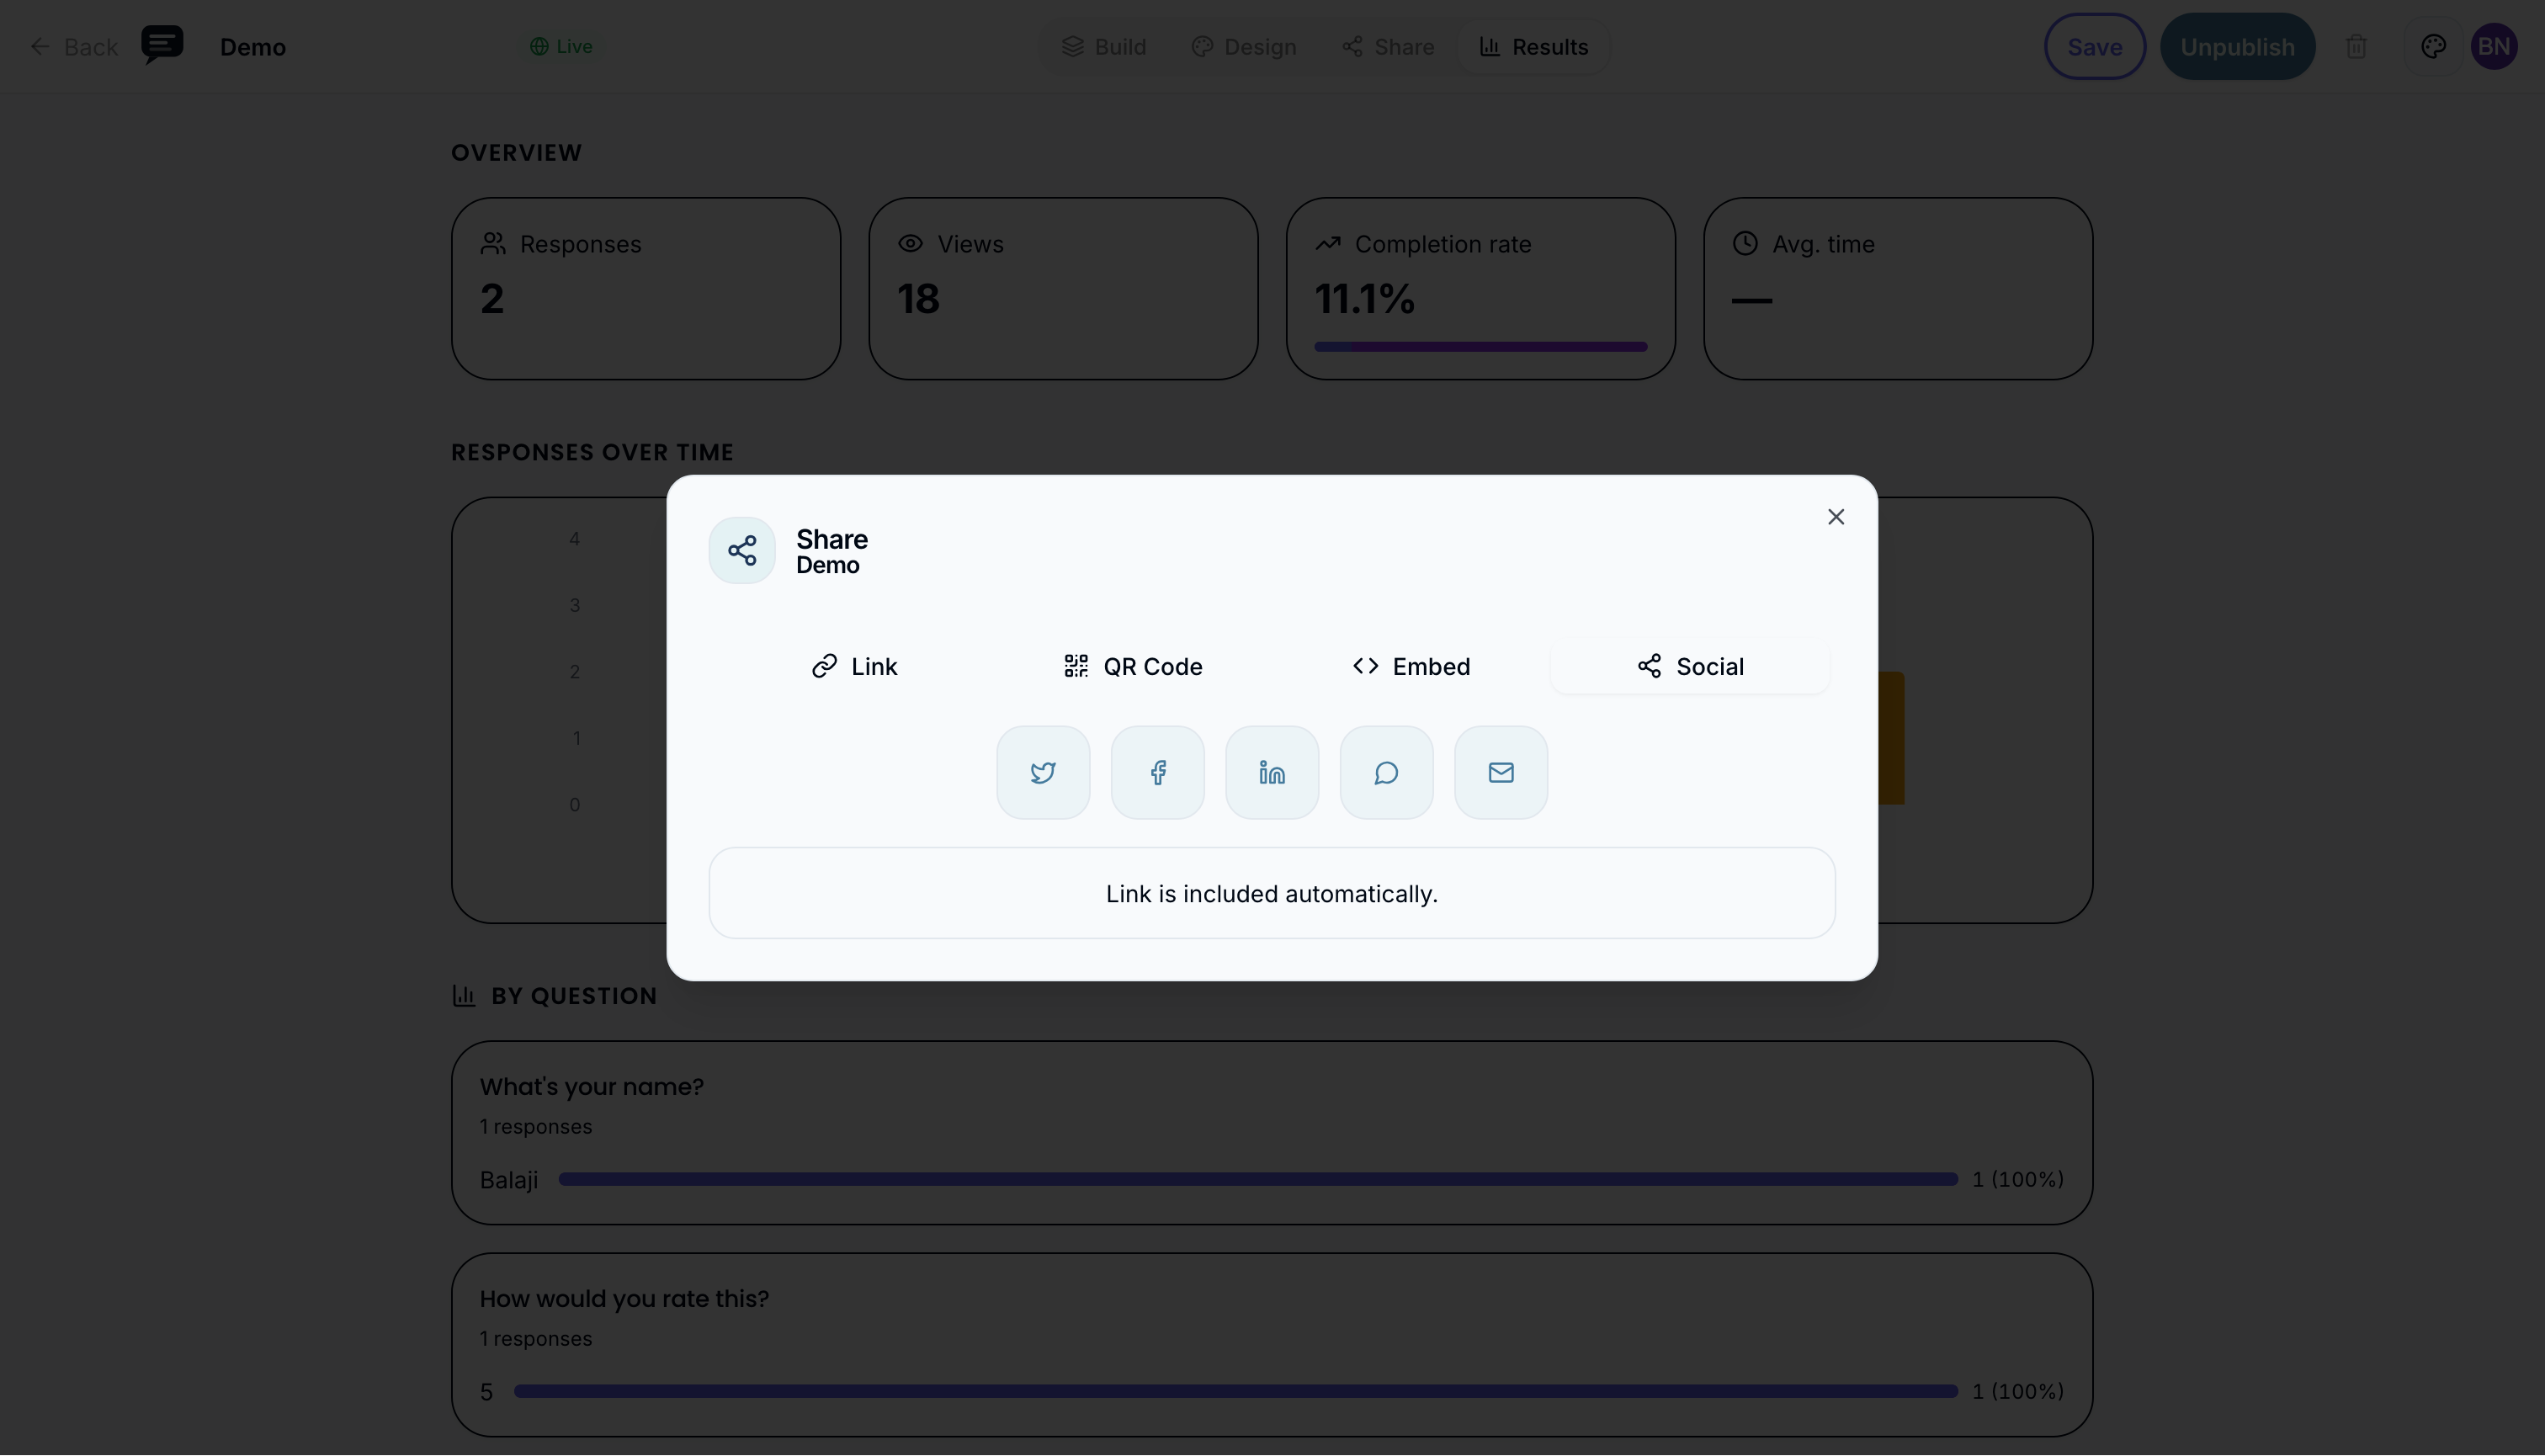Screen dimensions: 2545x1456
Task: Click the rating 5 response bar
Action: point(1236,1392)
